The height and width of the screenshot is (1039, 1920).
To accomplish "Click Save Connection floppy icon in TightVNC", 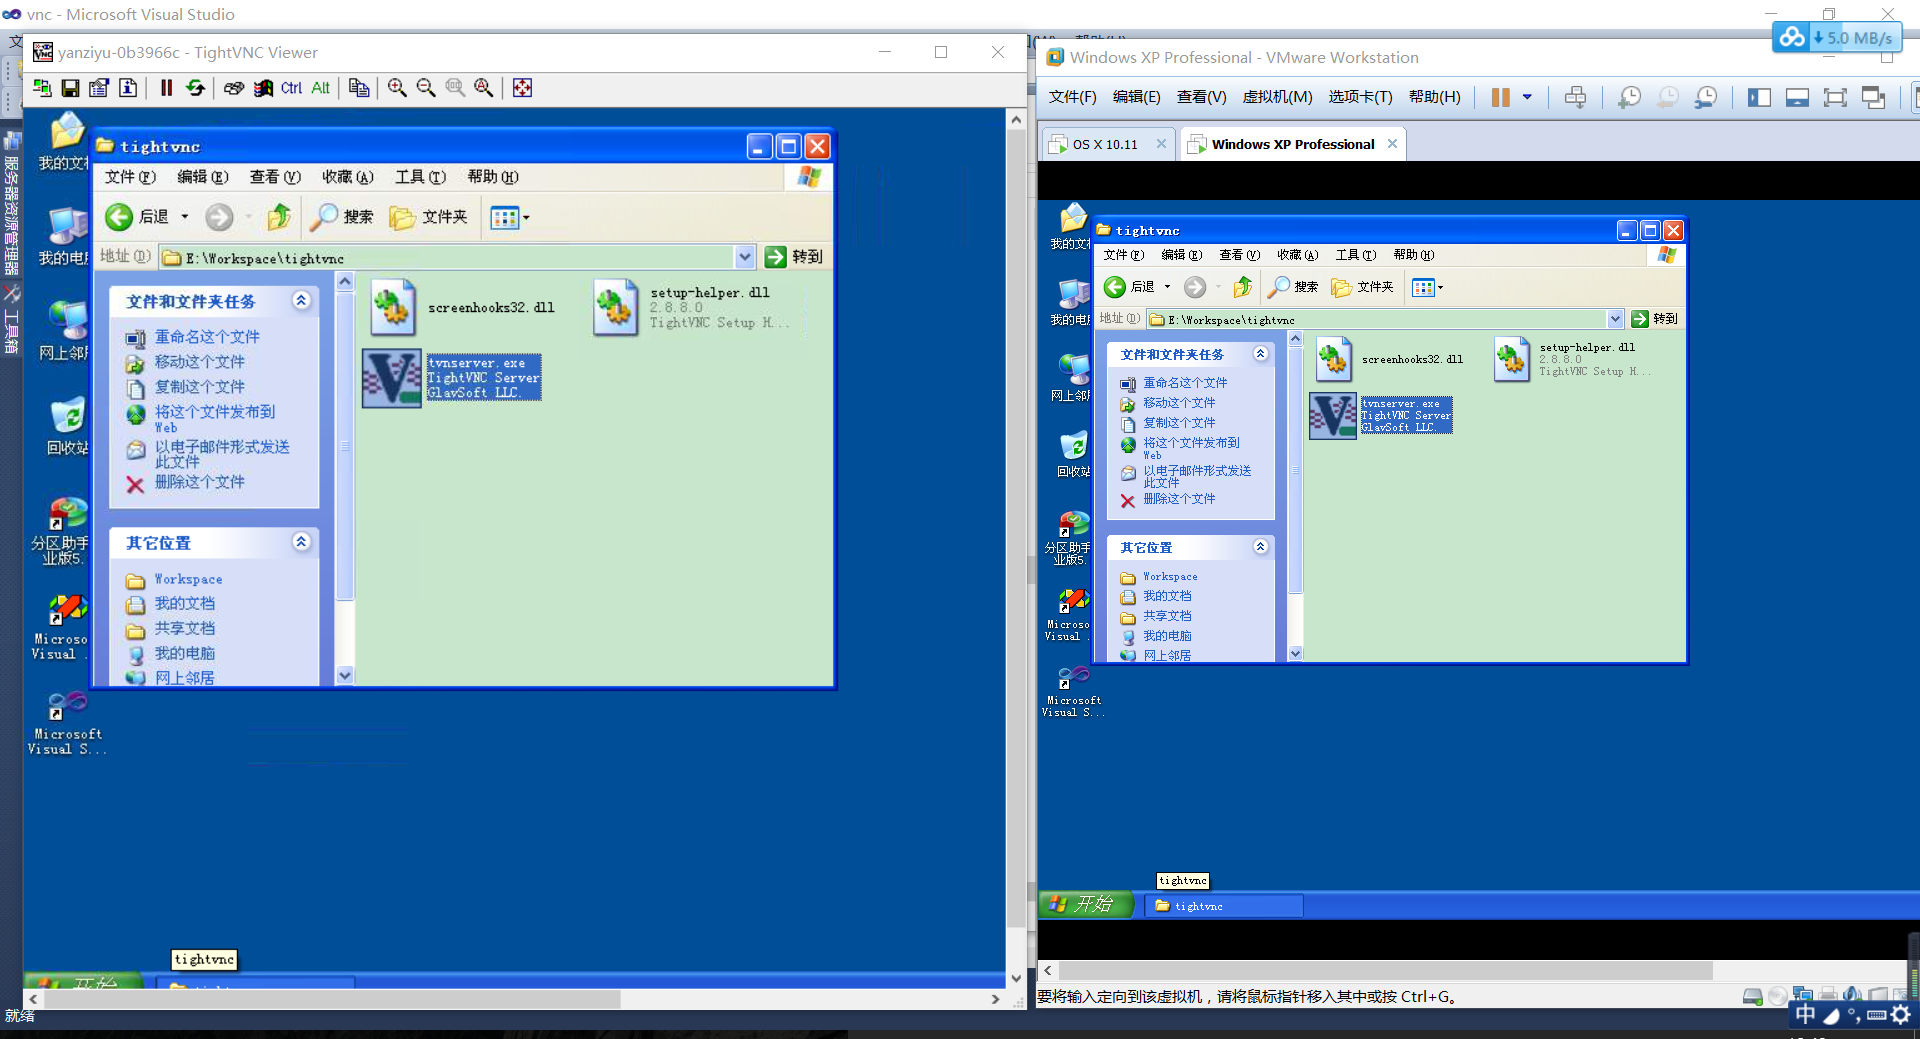I will 70,88.
